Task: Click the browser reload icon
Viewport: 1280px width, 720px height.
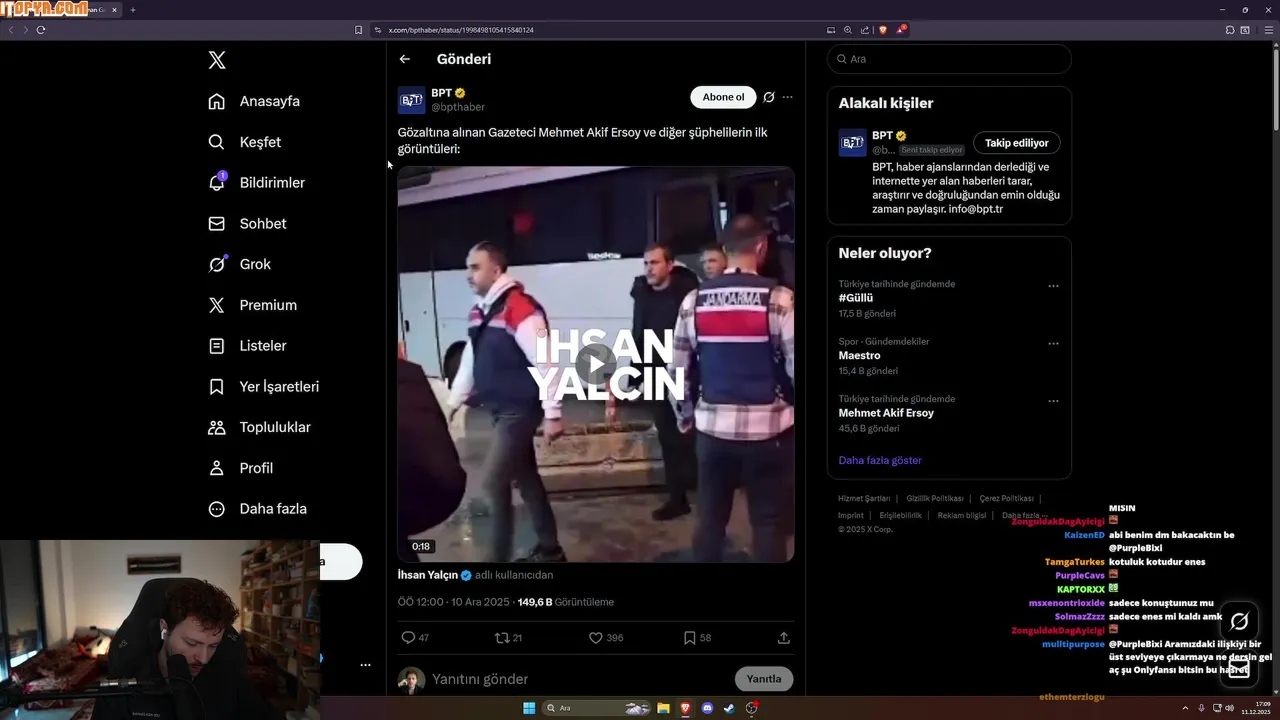Action: (x=41, y=30)
